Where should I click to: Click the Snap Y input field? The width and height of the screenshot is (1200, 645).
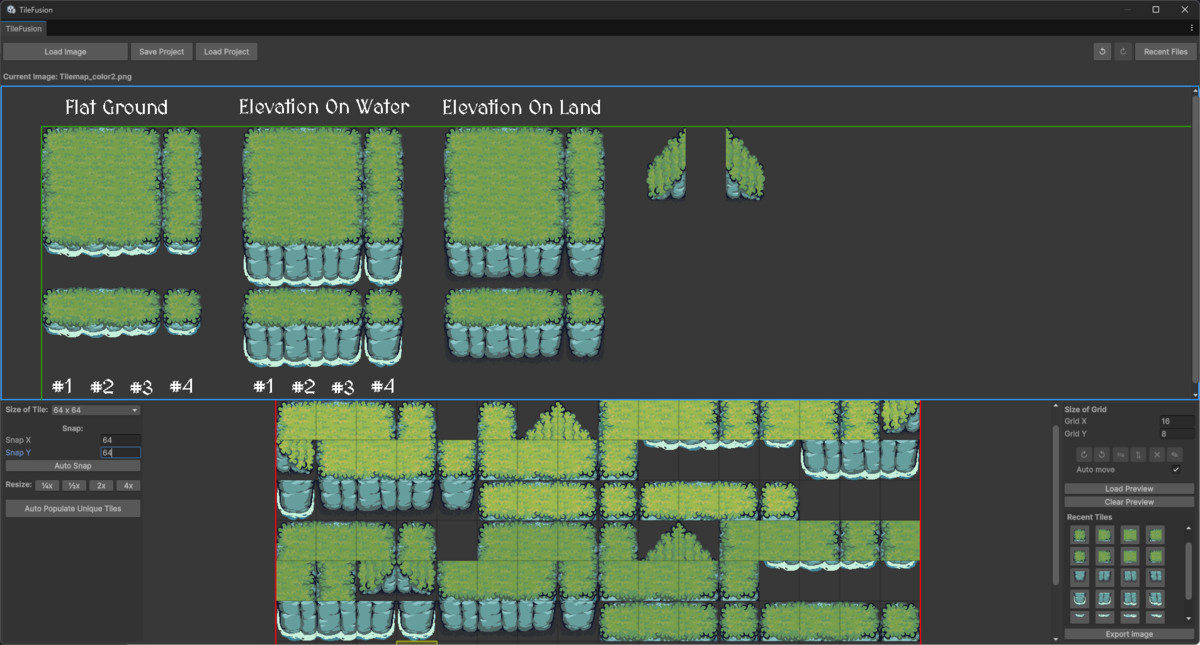click(120, 452)
